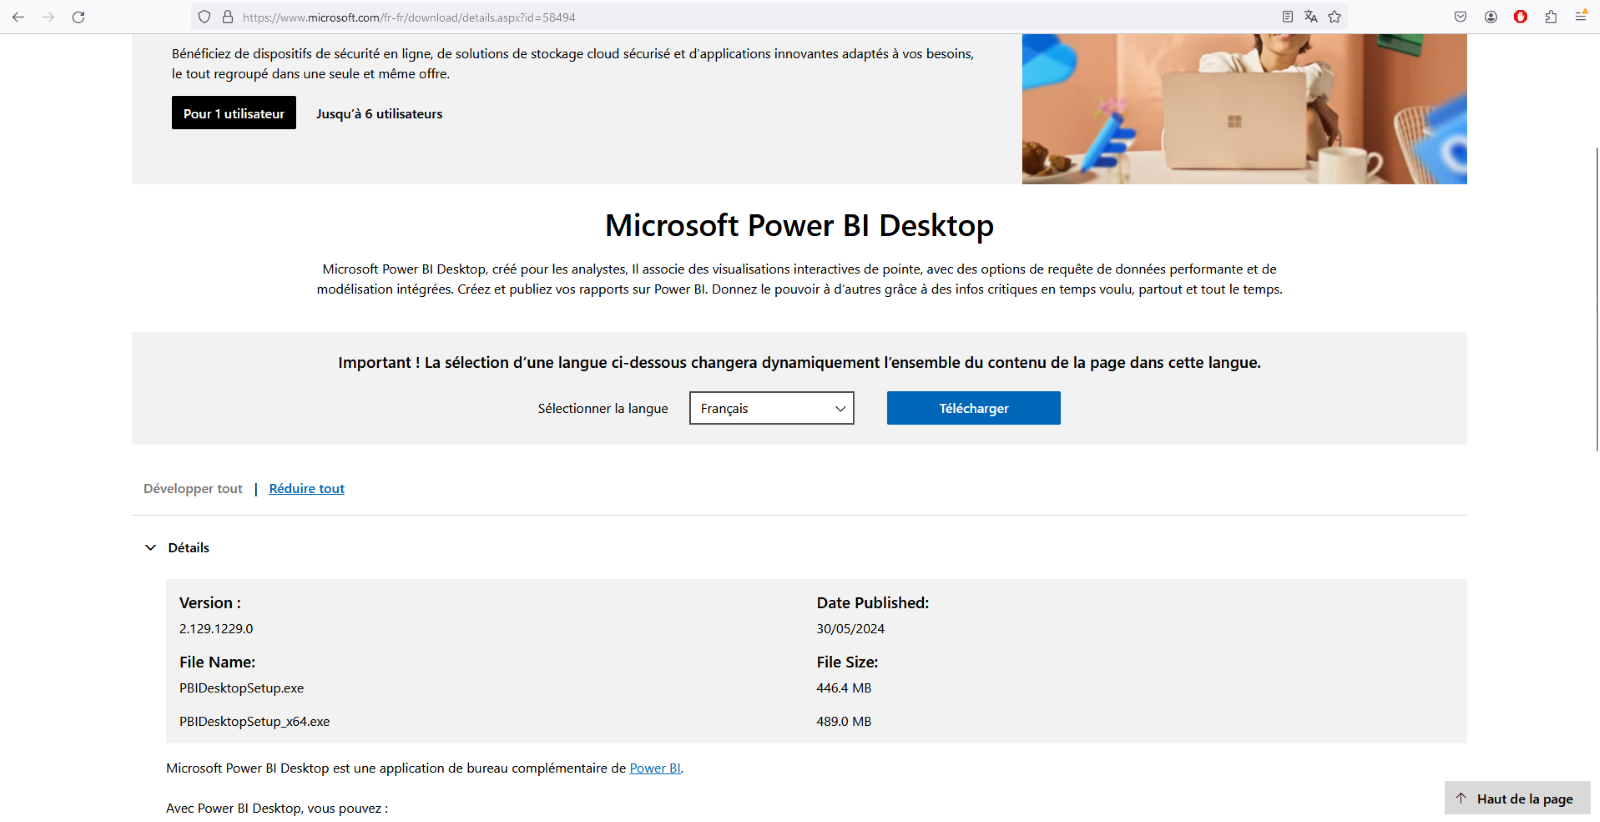Go back to the previous page
This screenshot has width=1600, height=822.
(x=18, y=17)
